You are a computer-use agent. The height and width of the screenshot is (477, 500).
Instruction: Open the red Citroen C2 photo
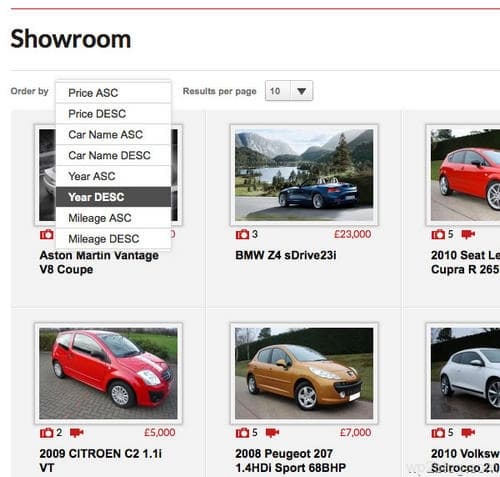[x=108, y=373]
